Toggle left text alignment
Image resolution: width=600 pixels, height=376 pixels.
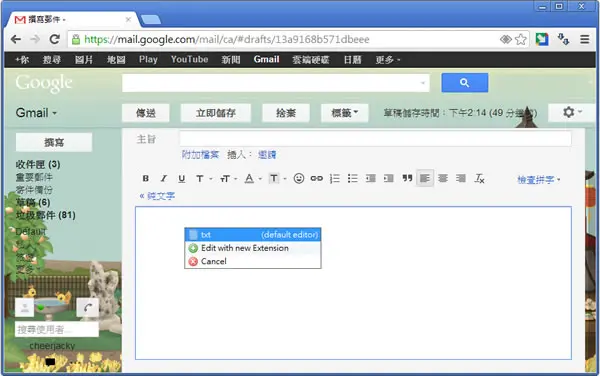click(x=425, y=178)
